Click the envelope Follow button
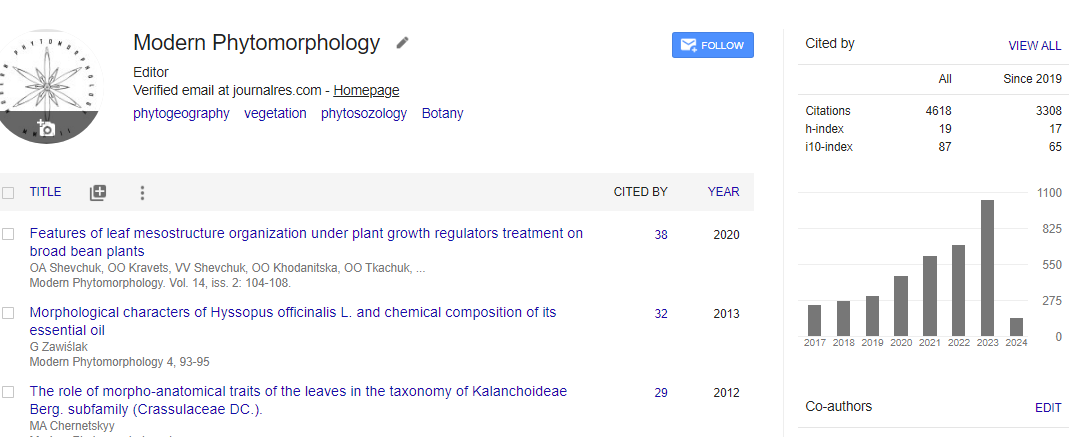This screenshot has width=1082, height=437. [712, 45]
